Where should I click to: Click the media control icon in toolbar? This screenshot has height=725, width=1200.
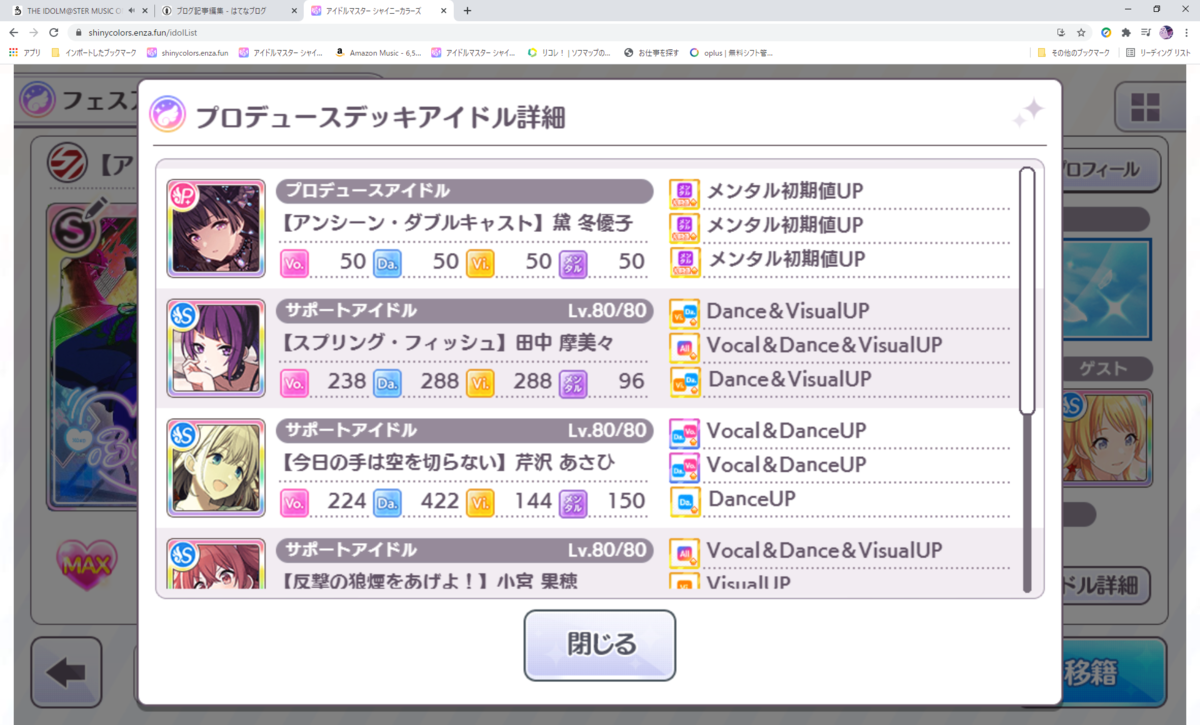click(x=1146, y=32)
